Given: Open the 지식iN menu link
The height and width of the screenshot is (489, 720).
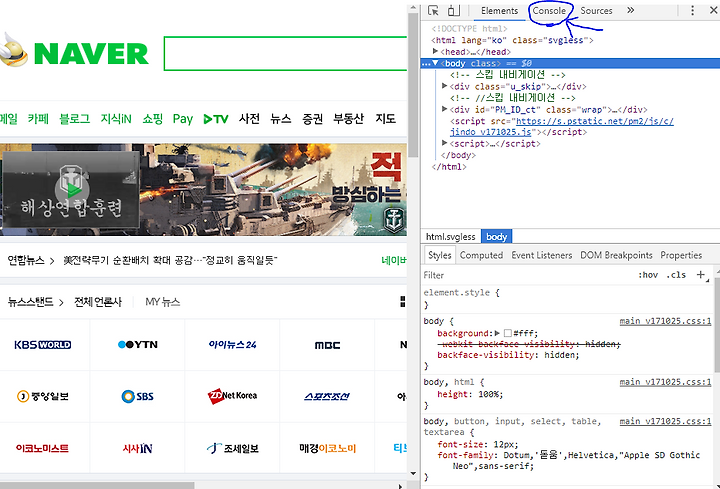Looking at the screenshot, I should (116, 119).
